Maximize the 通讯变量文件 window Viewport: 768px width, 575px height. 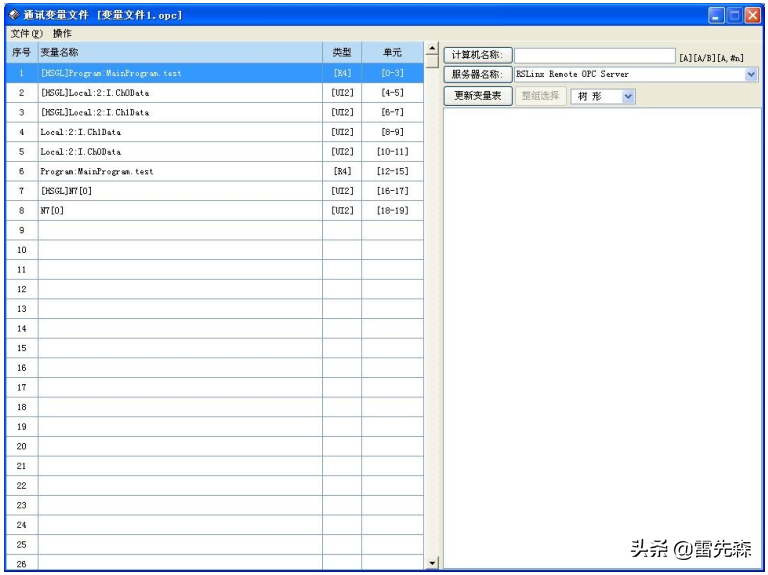point(734,15)
